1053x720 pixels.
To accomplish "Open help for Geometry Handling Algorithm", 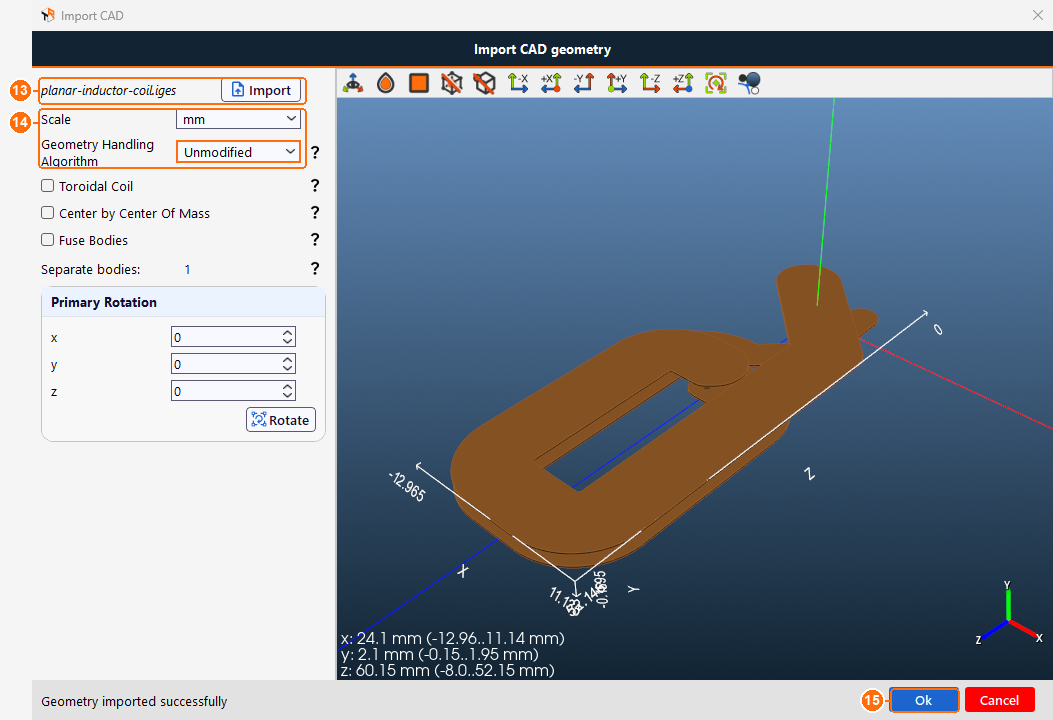I will pyautogui.click(x=315, y=152).
